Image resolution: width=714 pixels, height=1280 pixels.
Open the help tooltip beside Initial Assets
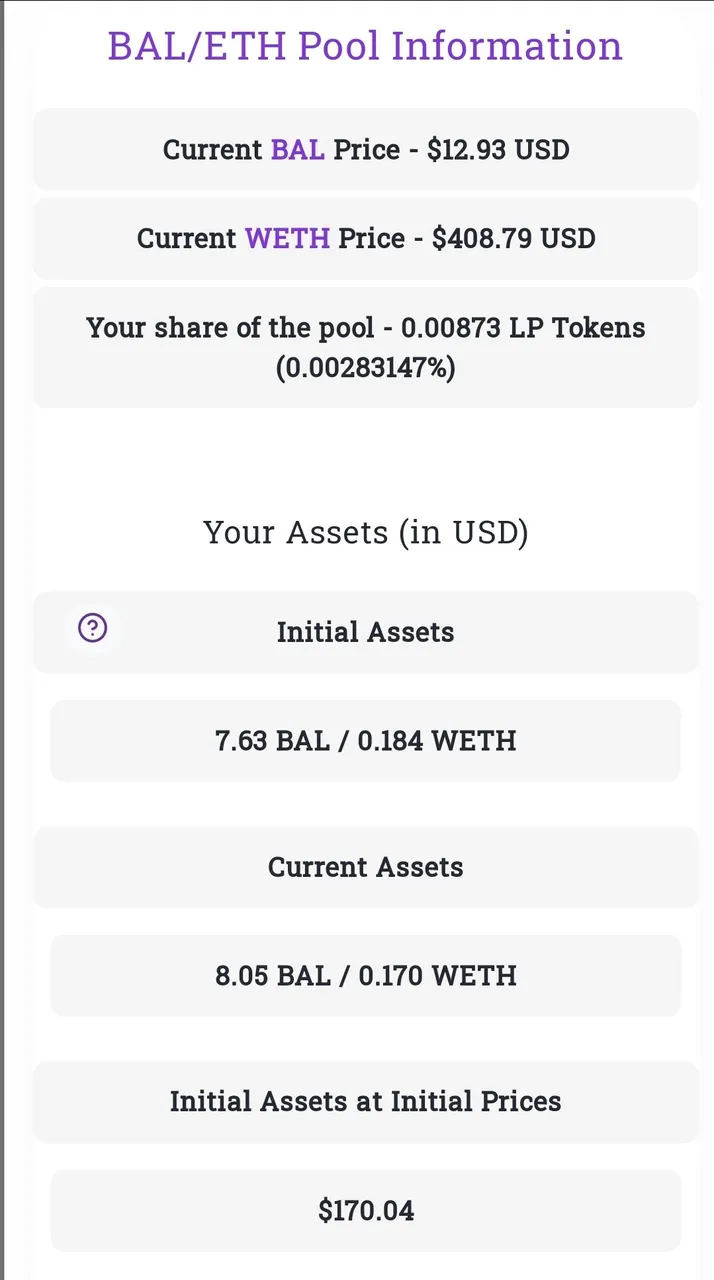pos(93,628)
